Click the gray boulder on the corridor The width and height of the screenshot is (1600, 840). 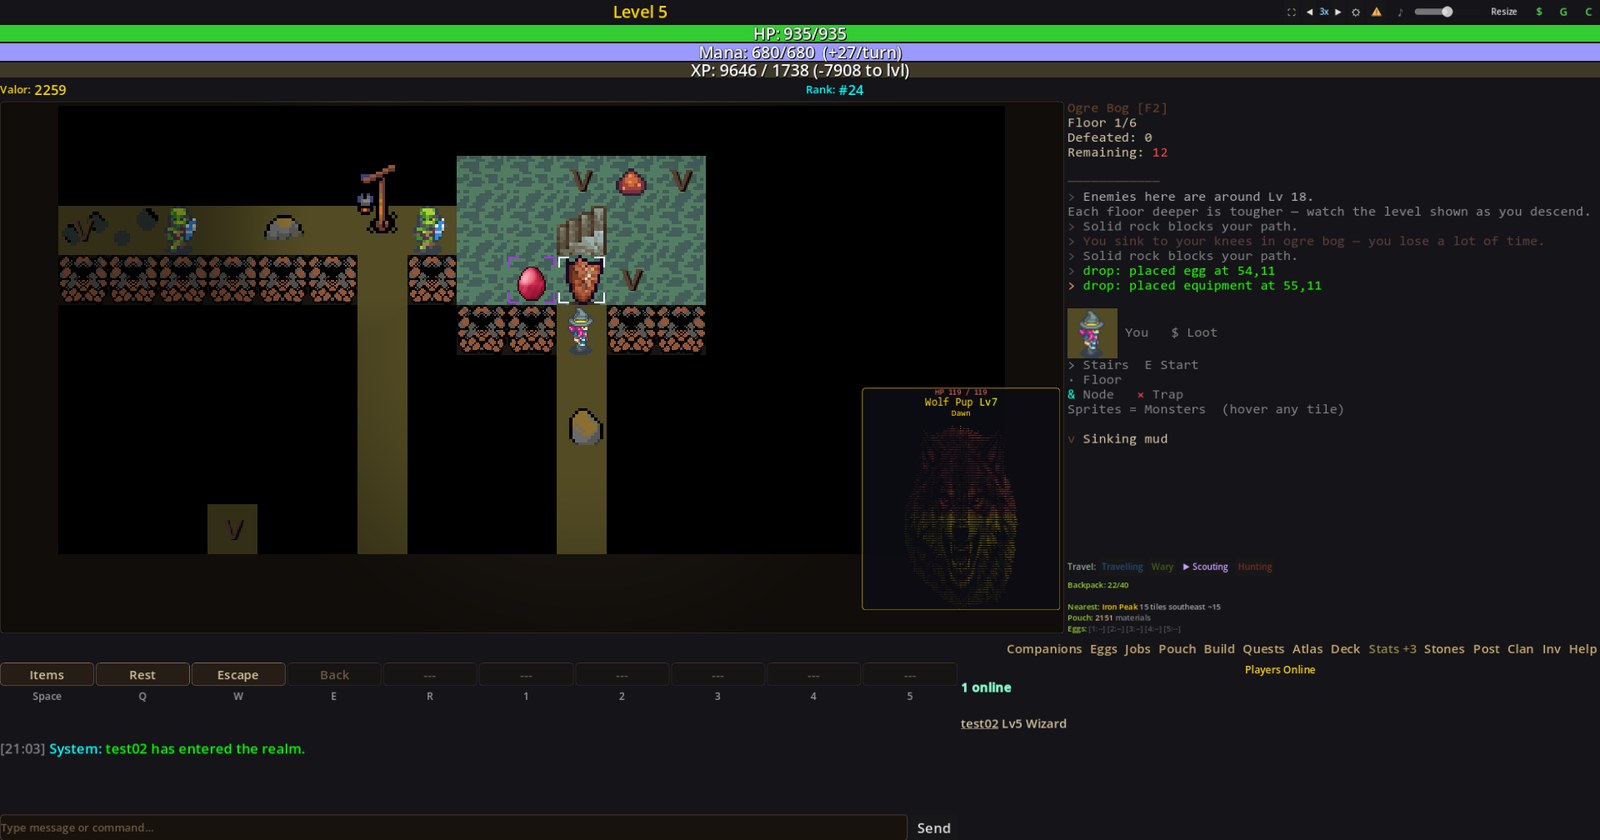click(284, 228)
